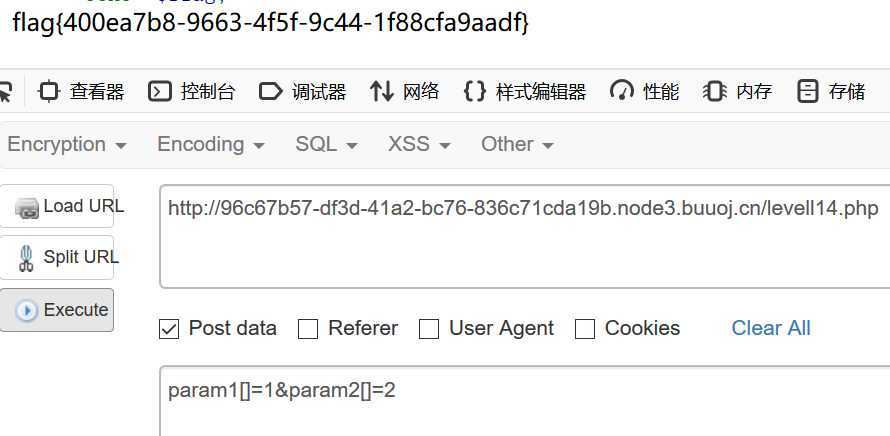Open the Debugger (调试器) tab icon

click(x=270, y=91)
